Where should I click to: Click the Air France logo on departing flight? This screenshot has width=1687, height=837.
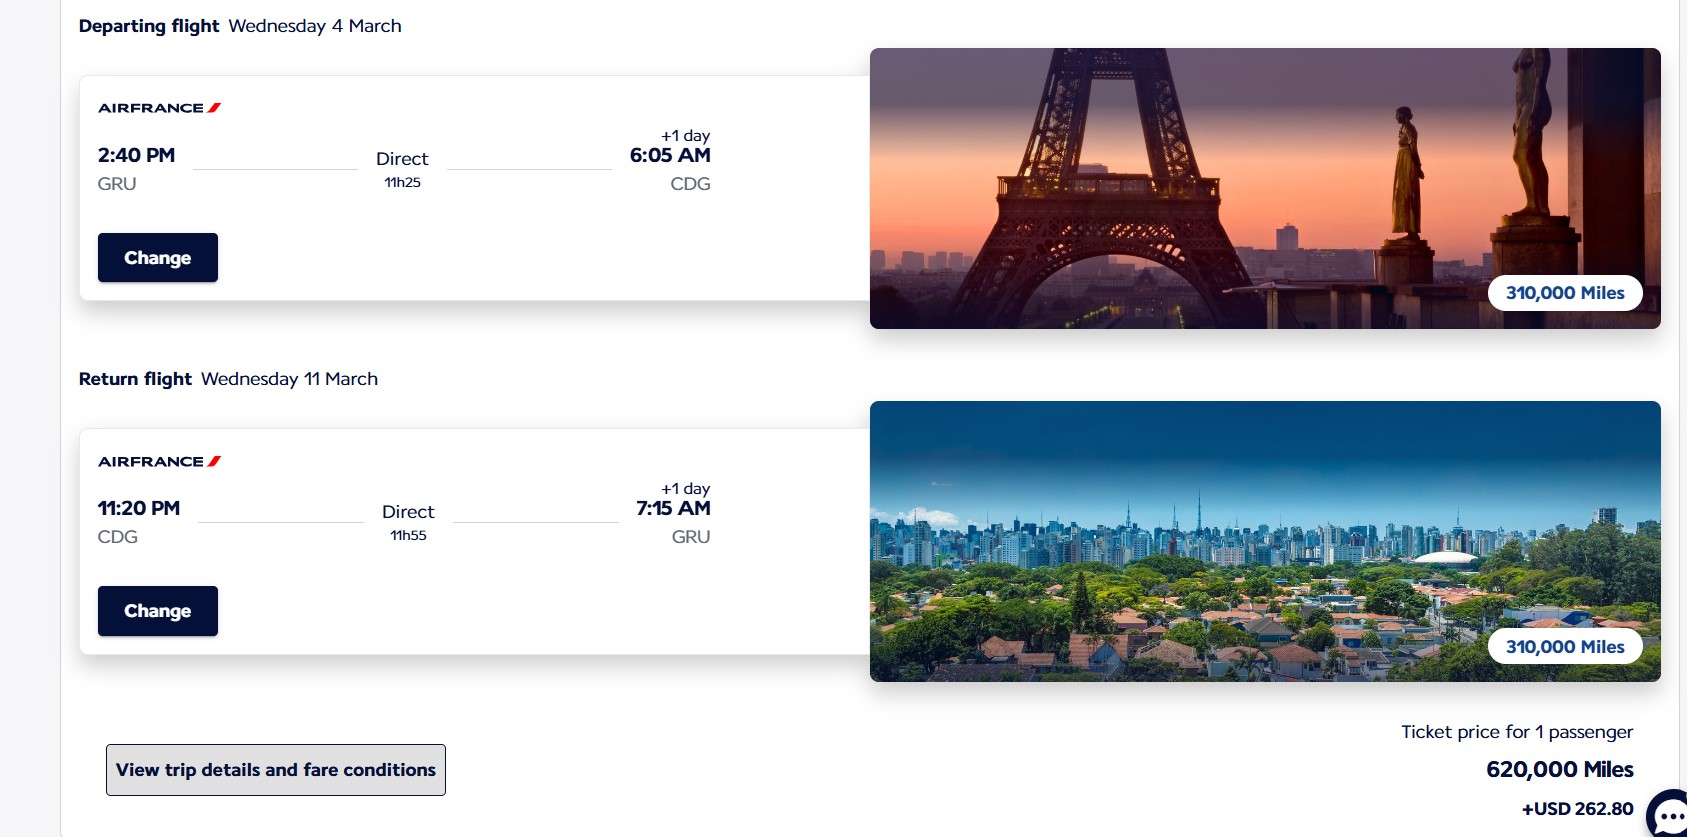point(159,108)
